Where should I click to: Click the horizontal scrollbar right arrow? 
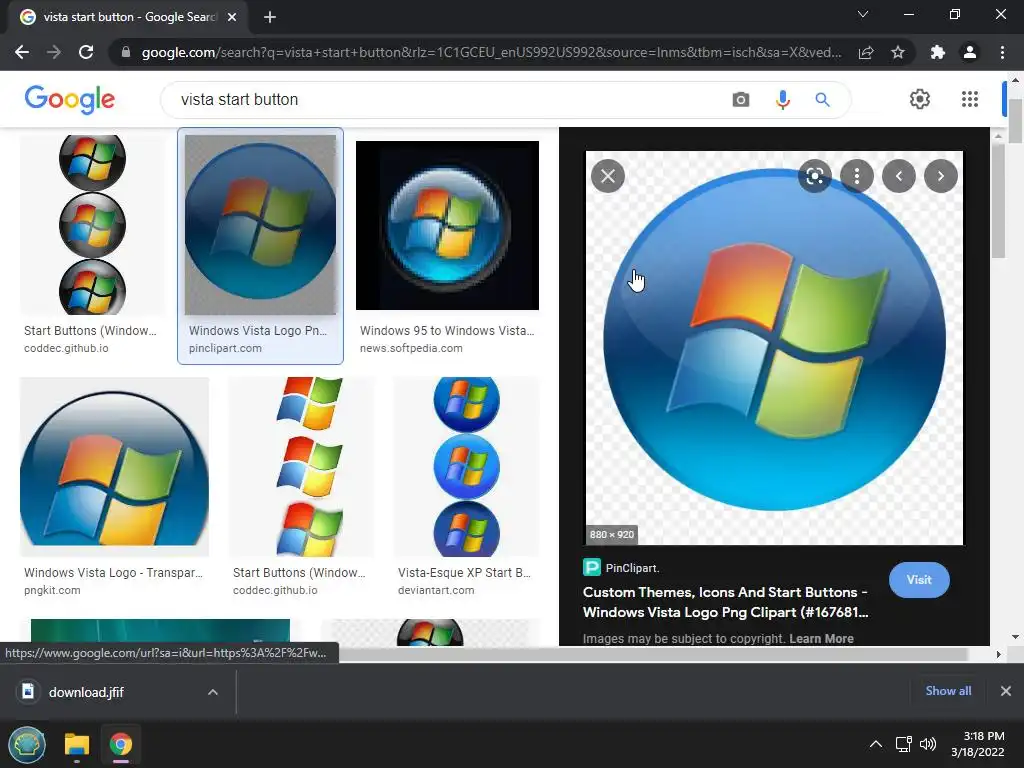pos(998,654)
